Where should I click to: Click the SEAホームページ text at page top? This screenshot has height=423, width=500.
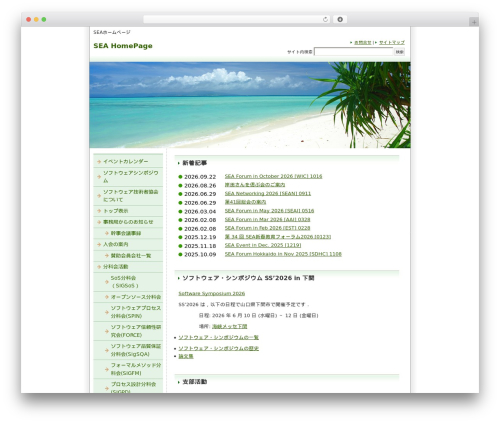coord(112,32)
